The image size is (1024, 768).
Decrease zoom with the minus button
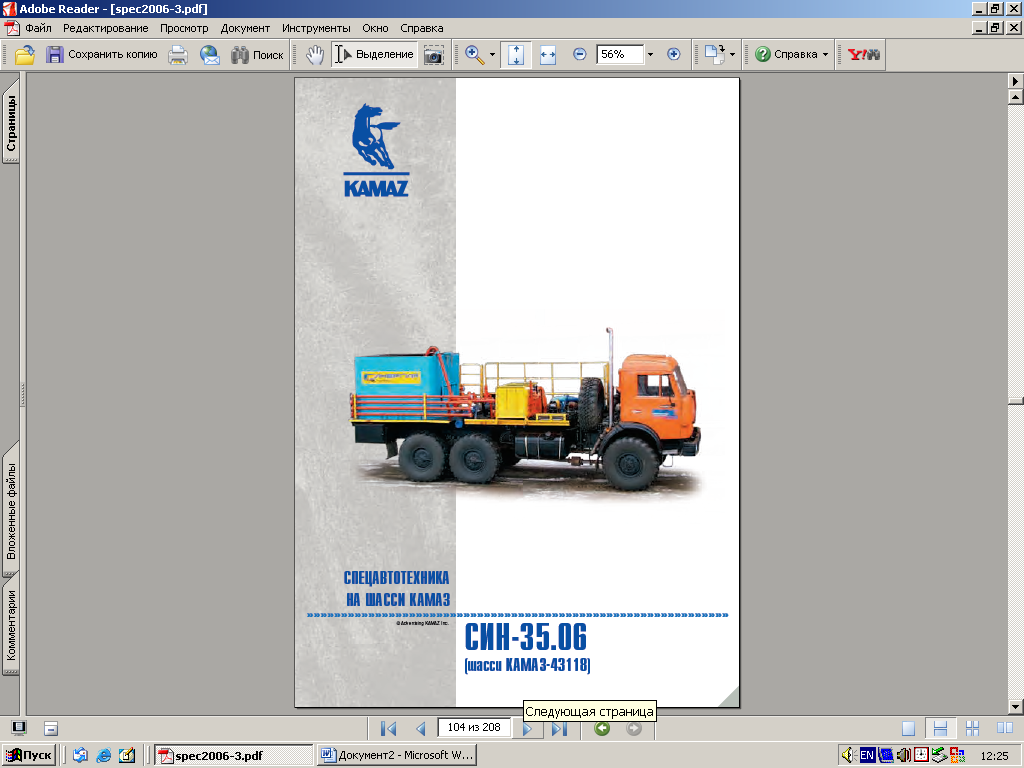579,54
